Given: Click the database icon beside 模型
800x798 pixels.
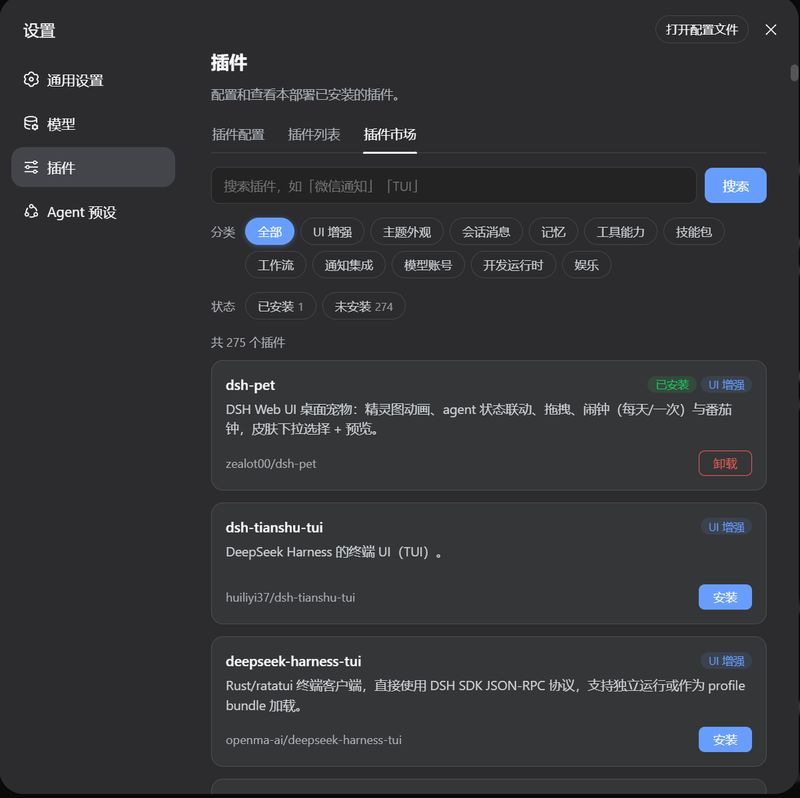Looking at the screenshot, I should [x=31, y=123].
